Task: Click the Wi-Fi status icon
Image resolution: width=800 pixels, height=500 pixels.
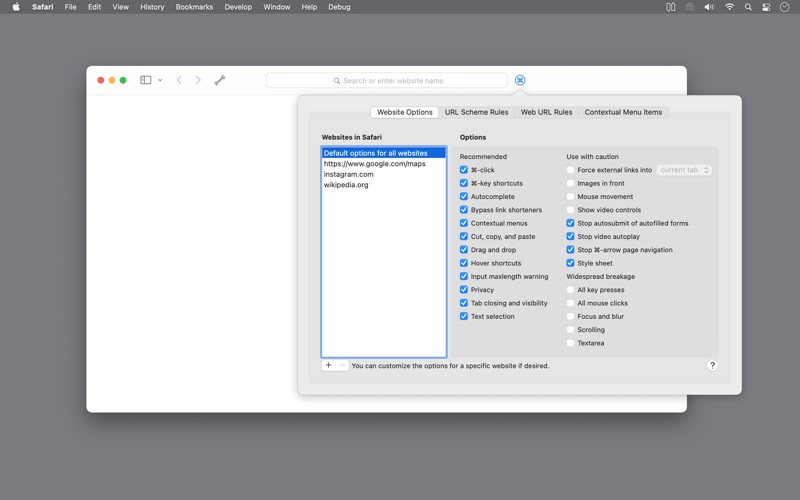Action: click(x=730, y=7)
